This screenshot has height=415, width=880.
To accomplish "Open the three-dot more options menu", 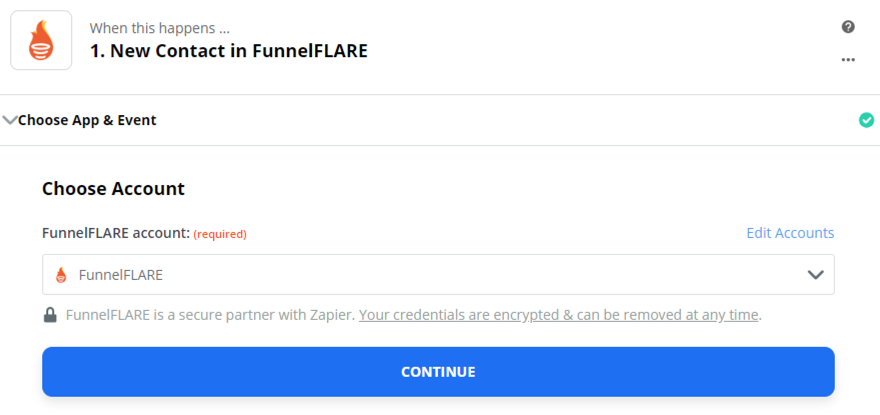I will tap(848, 59).
